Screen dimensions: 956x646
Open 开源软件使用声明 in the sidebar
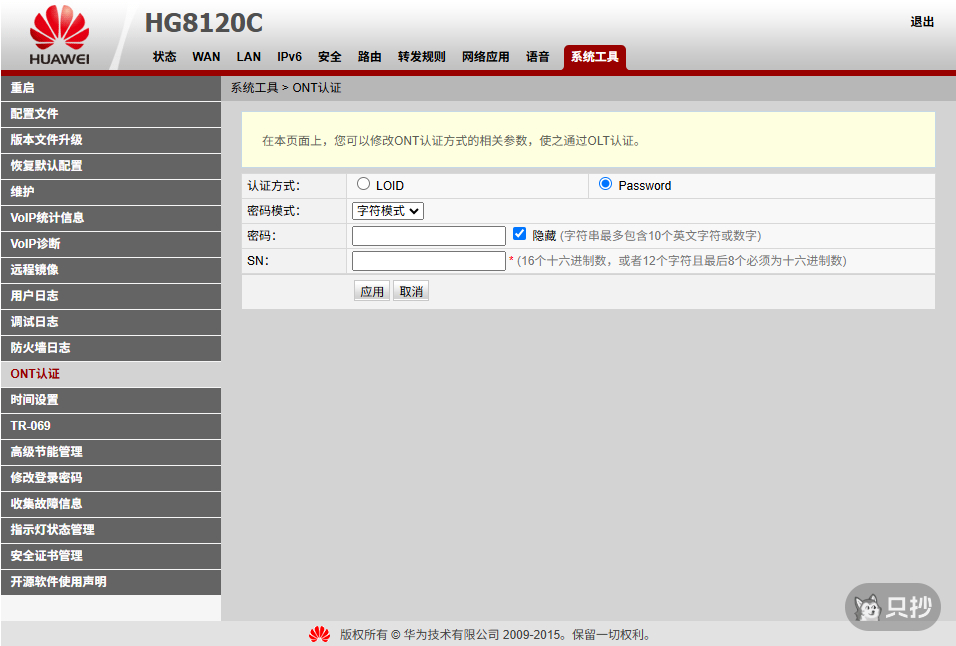point(111,582)
